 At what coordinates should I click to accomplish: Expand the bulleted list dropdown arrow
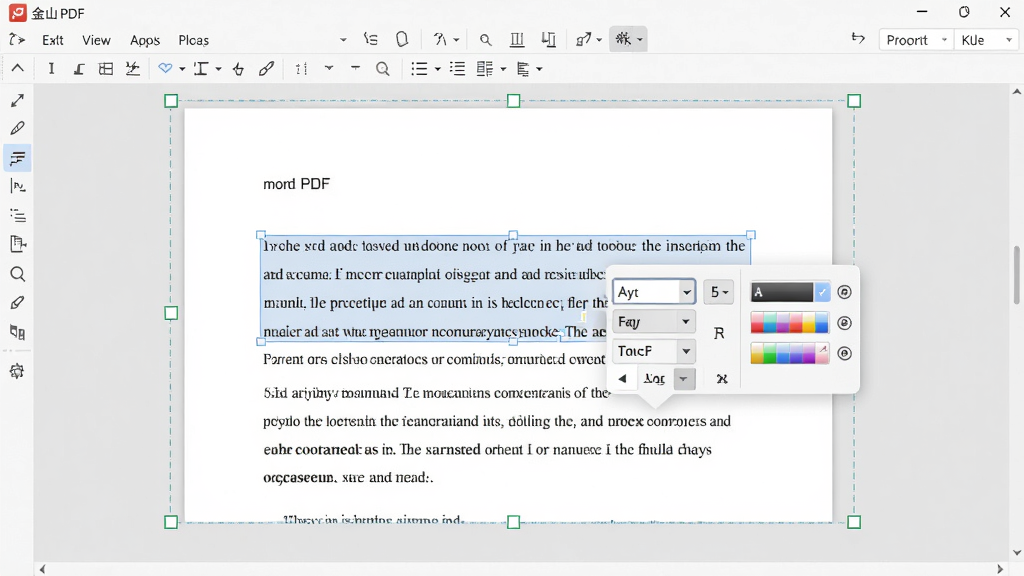438,69
